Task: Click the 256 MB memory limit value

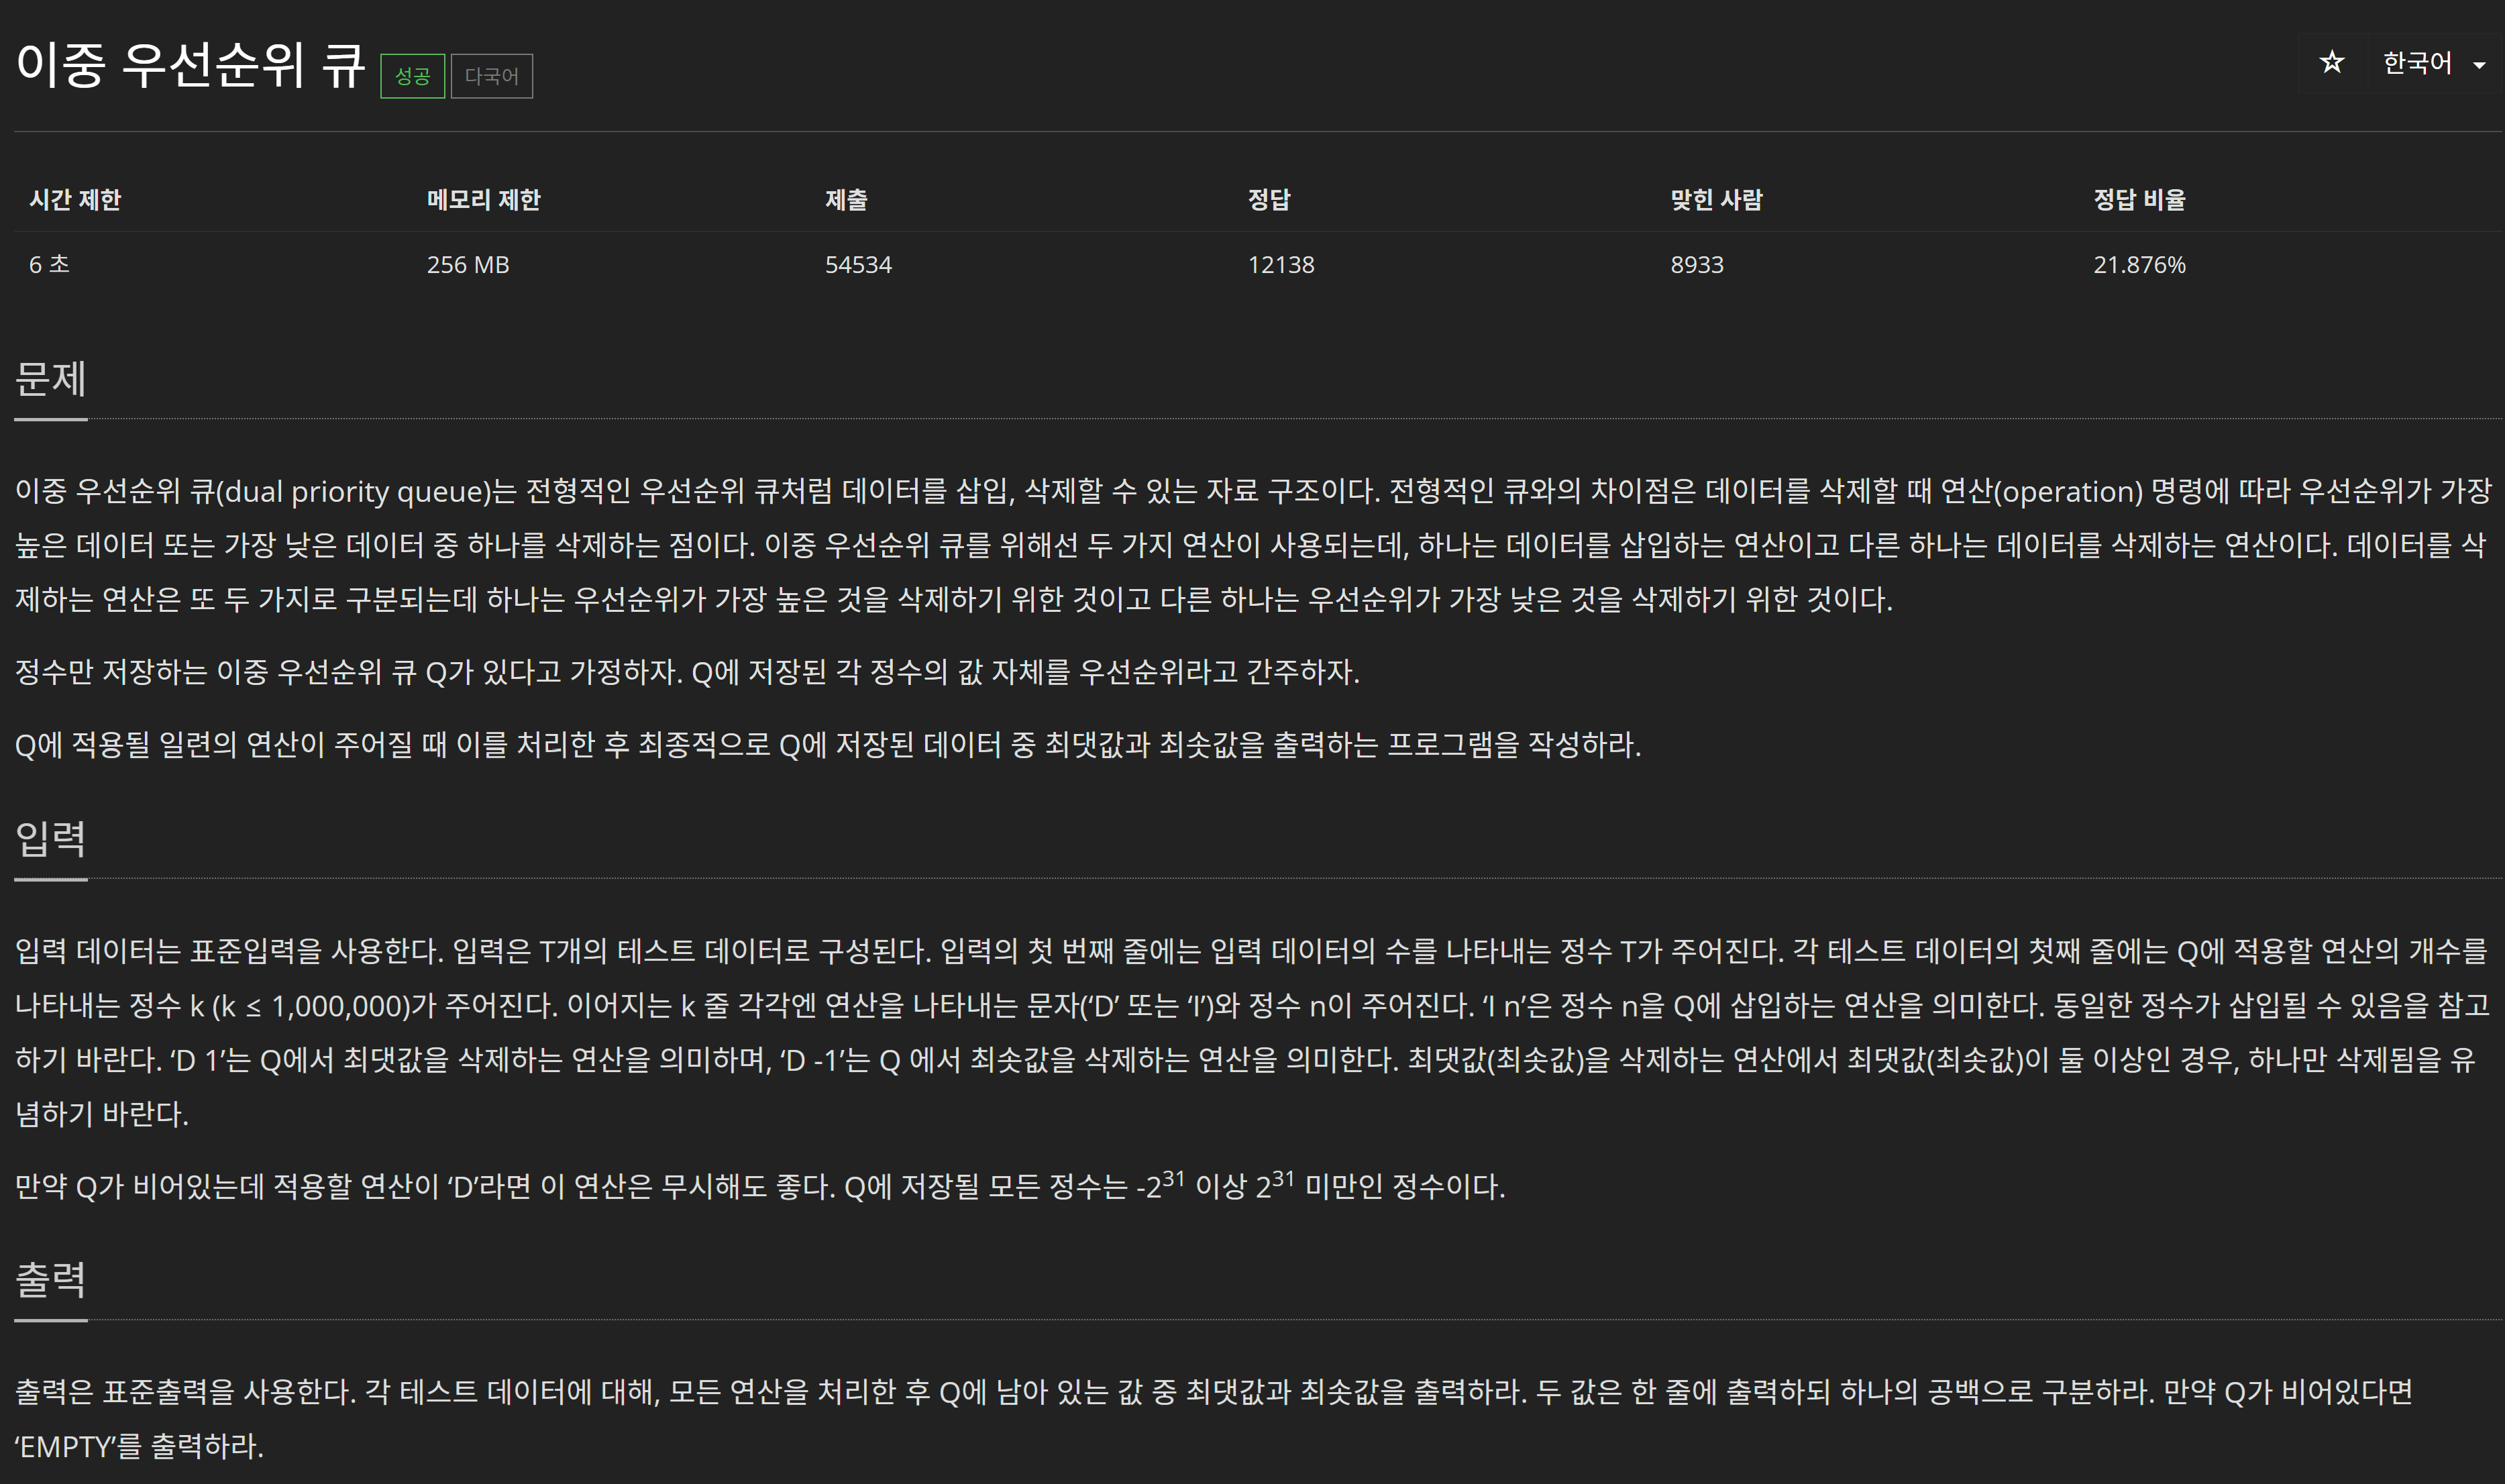Action: click(x=468, y=265)
